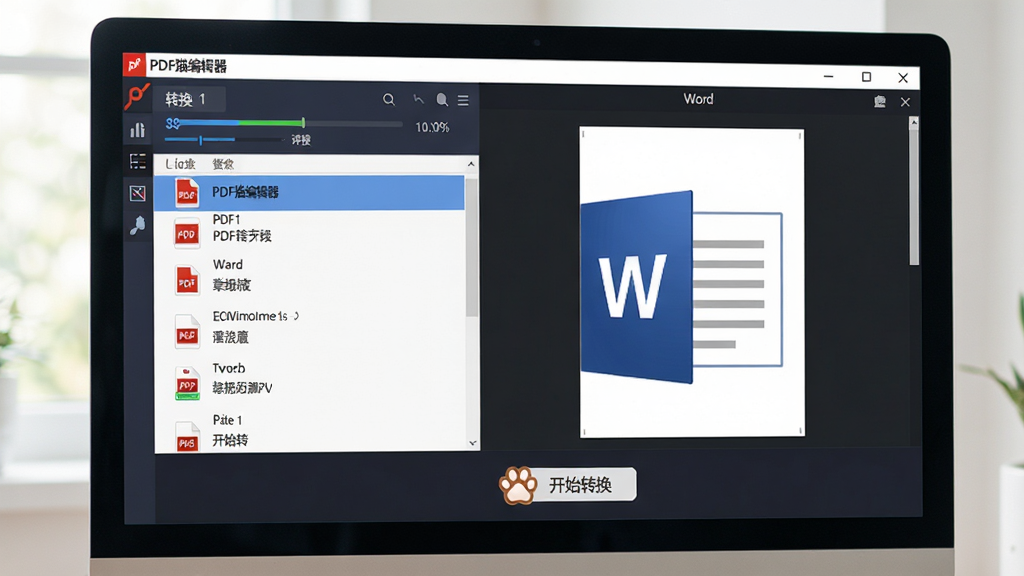
Task: Click the 10.0% progress value
Action: (x=432, y=127)
